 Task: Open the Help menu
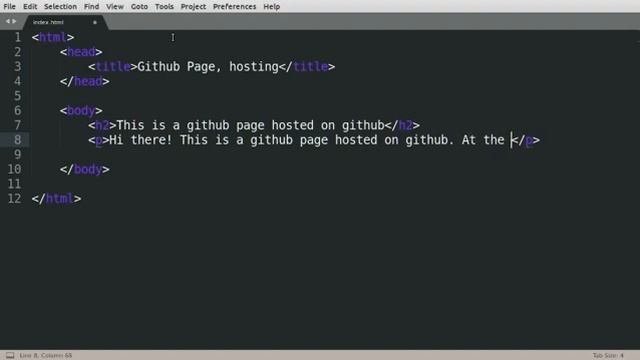point(271,7)
